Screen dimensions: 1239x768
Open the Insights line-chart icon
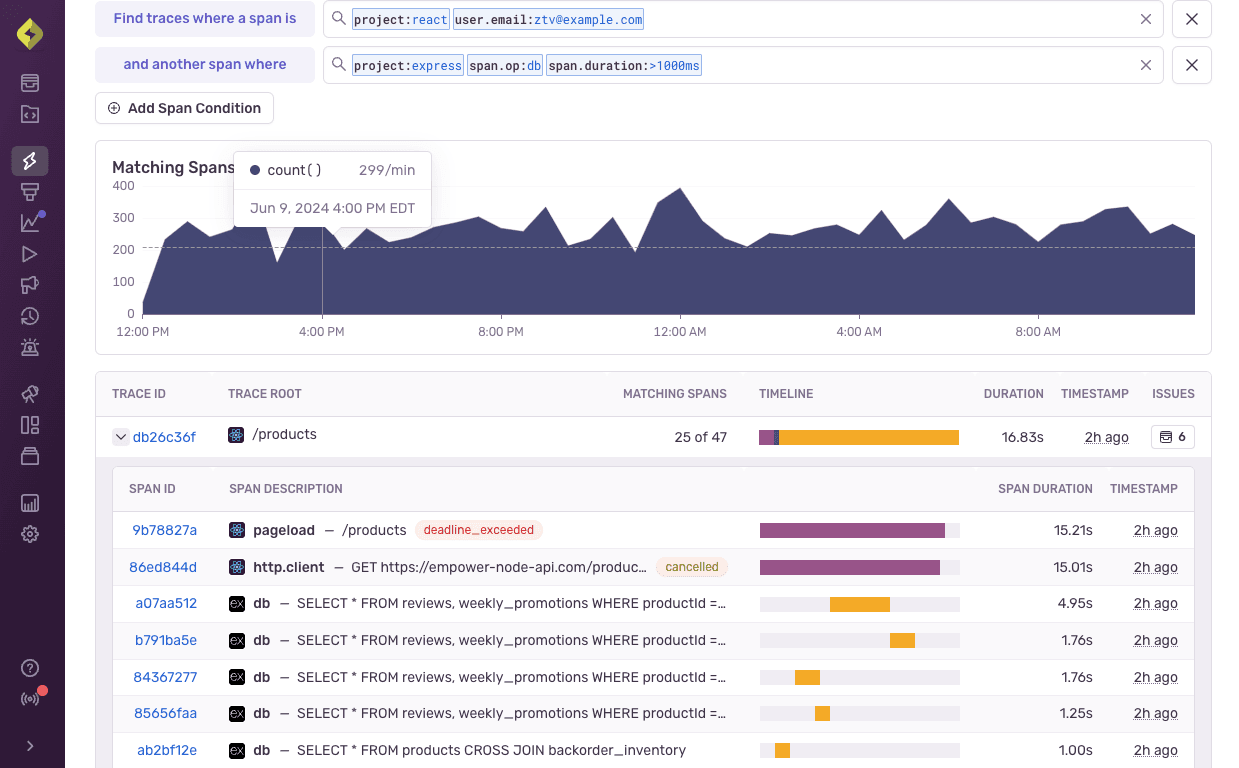coord(30,221)
